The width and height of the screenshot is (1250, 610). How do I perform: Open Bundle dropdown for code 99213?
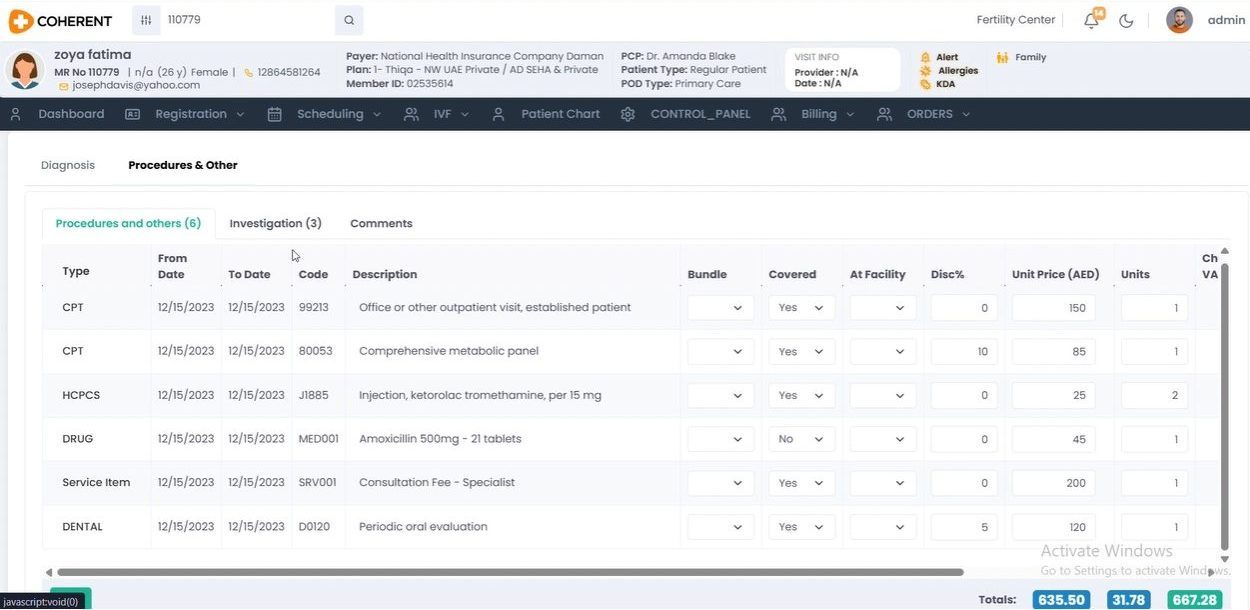pyautogui.click(x=720, y=308)
